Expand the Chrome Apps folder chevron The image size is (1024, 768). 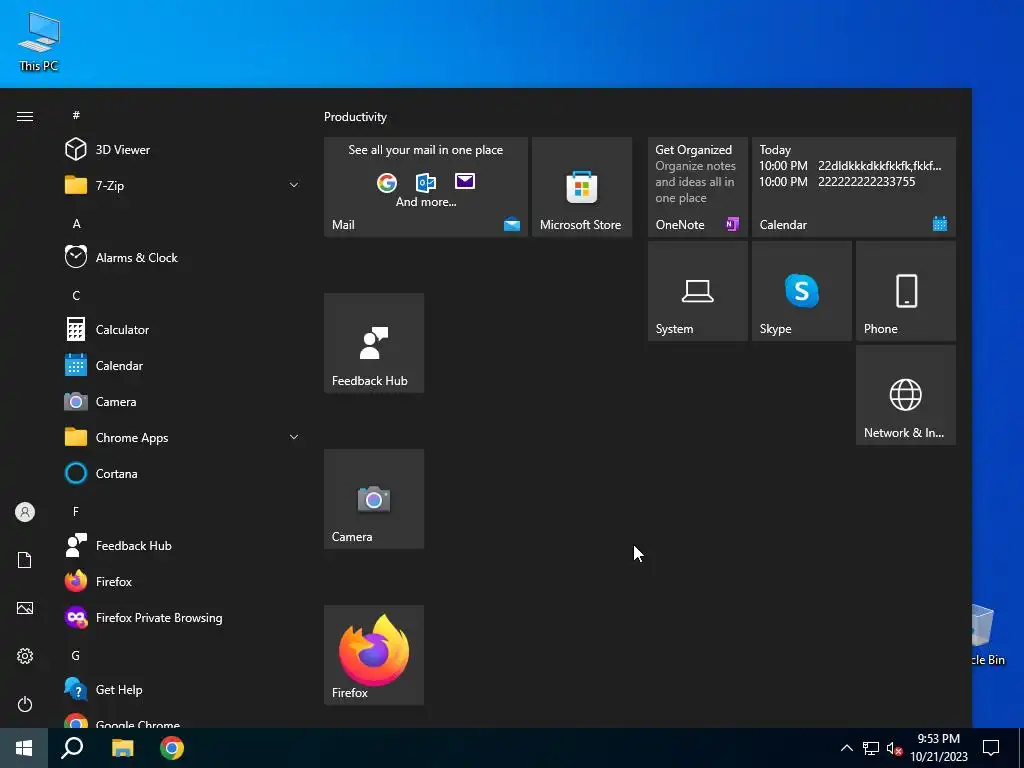pos(294,438)
